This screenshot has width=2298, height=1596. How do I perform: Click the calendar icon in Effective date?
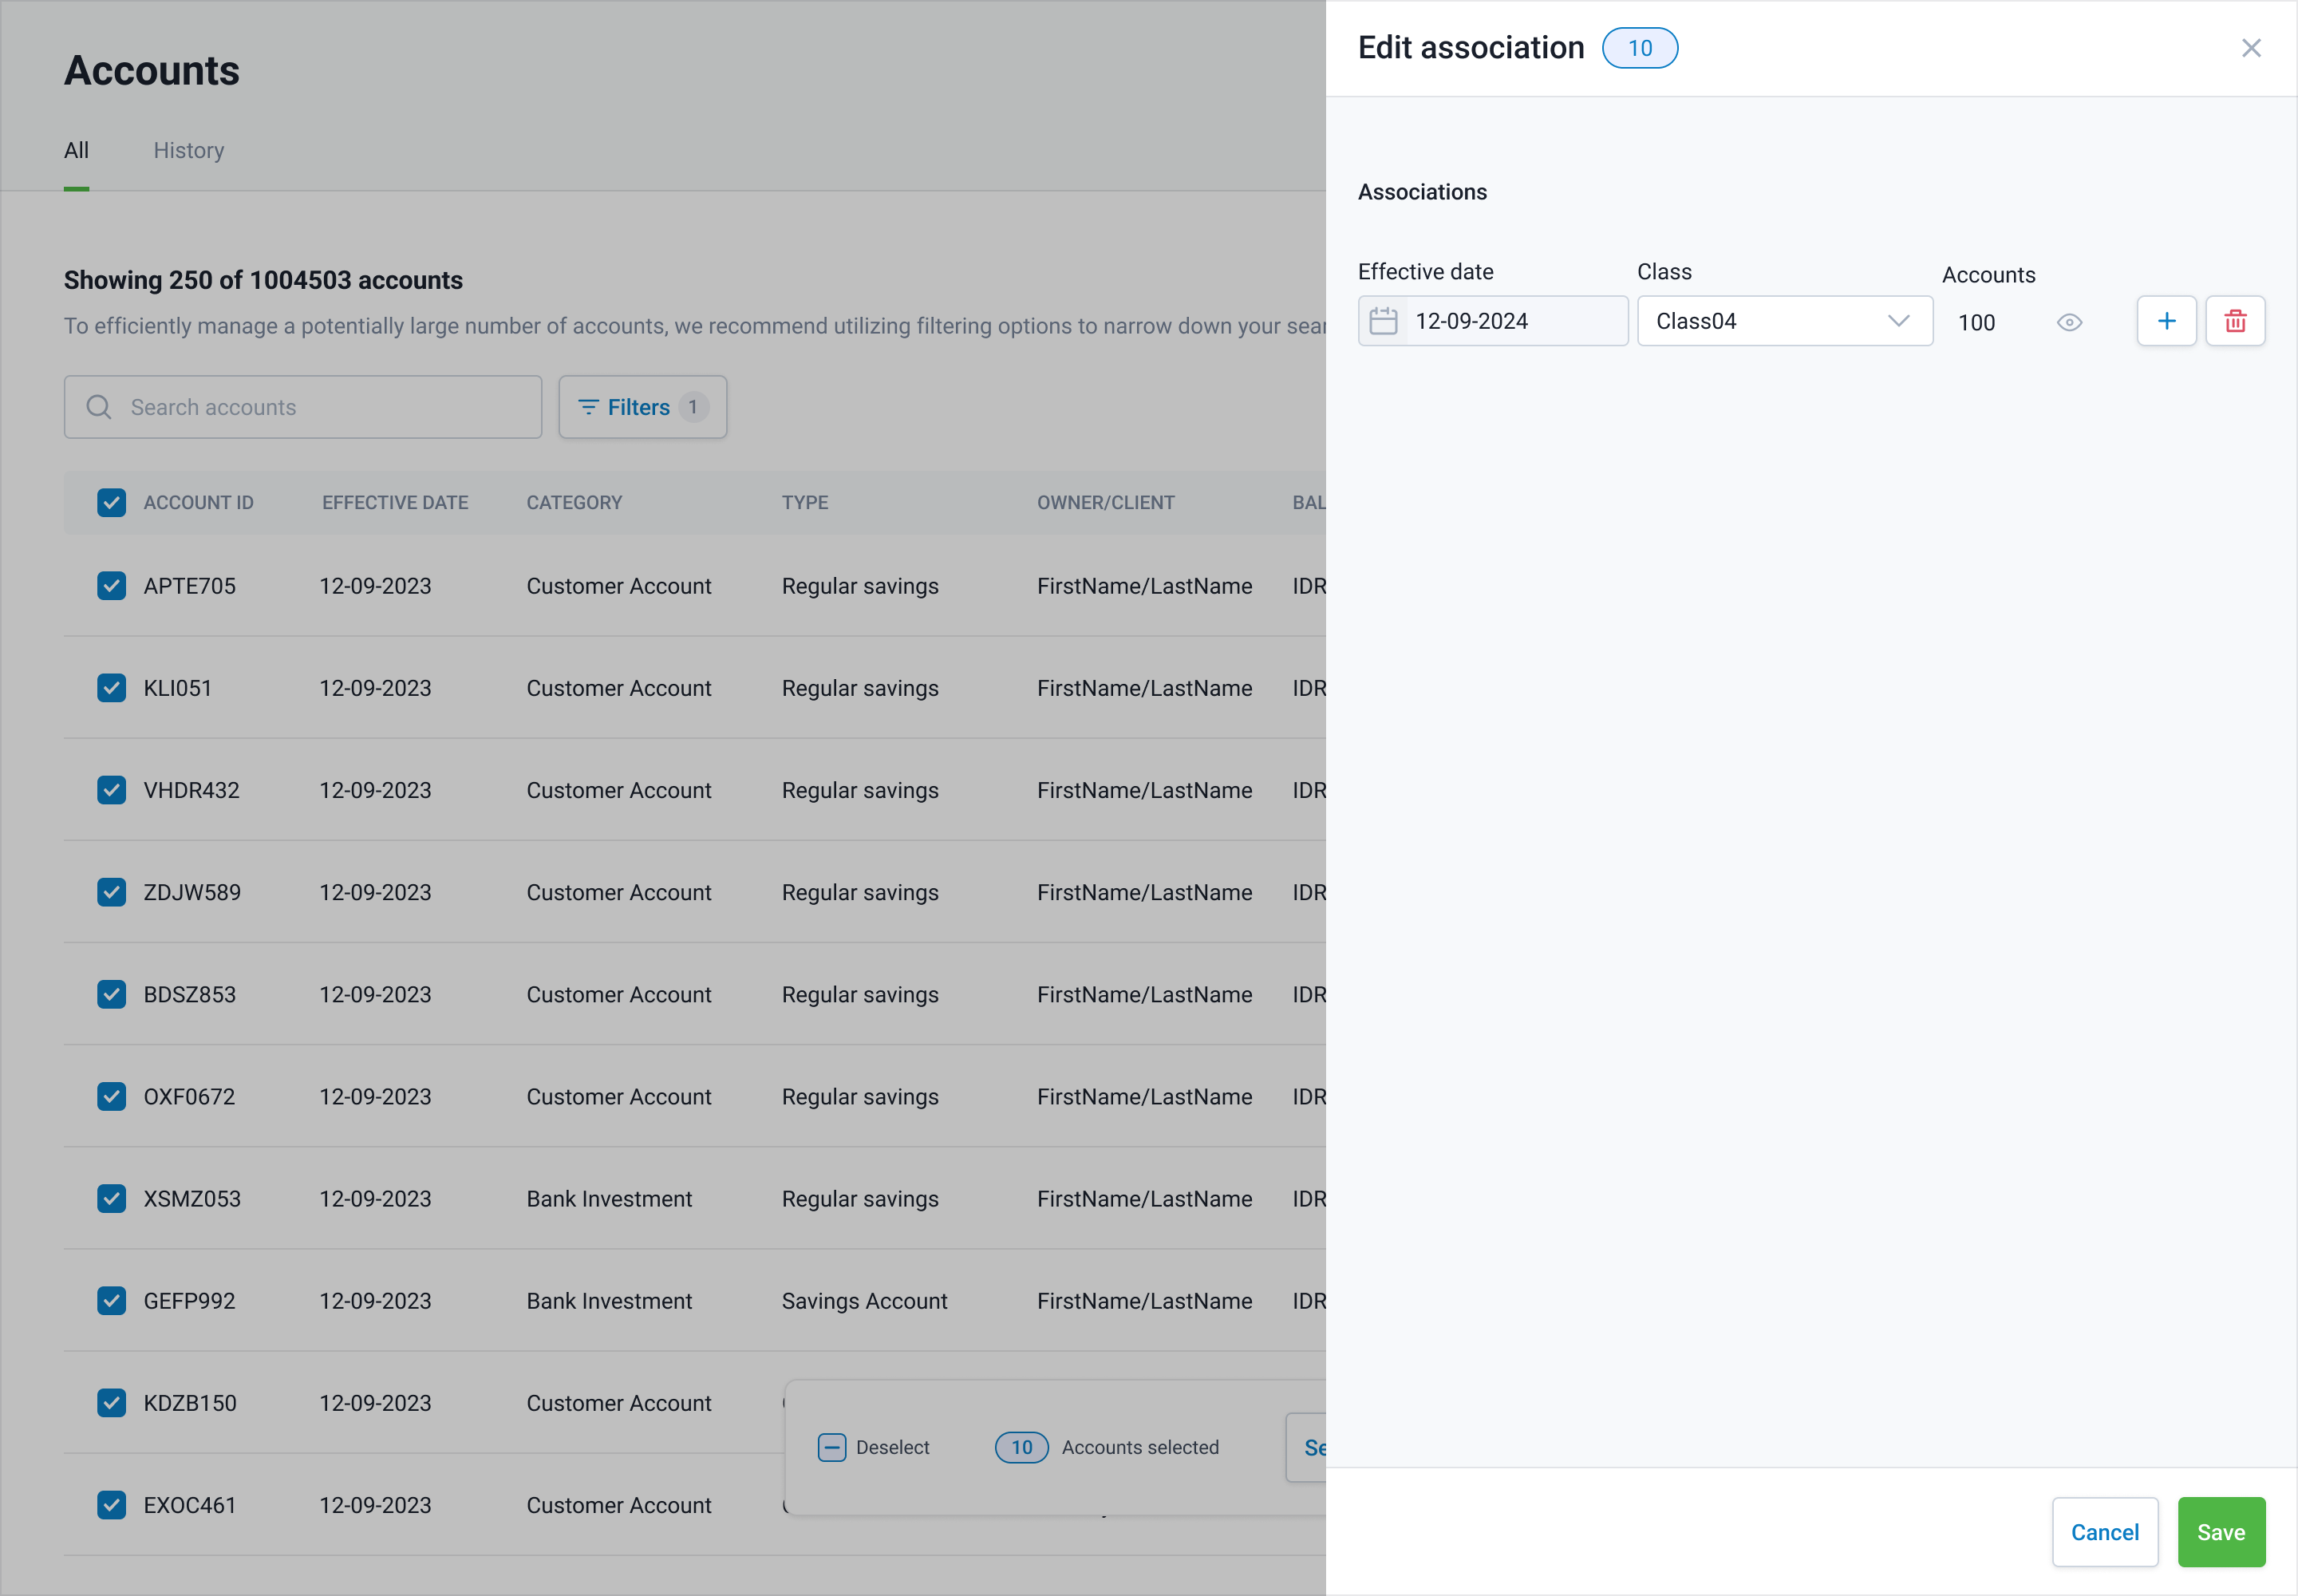(1383, 321)
